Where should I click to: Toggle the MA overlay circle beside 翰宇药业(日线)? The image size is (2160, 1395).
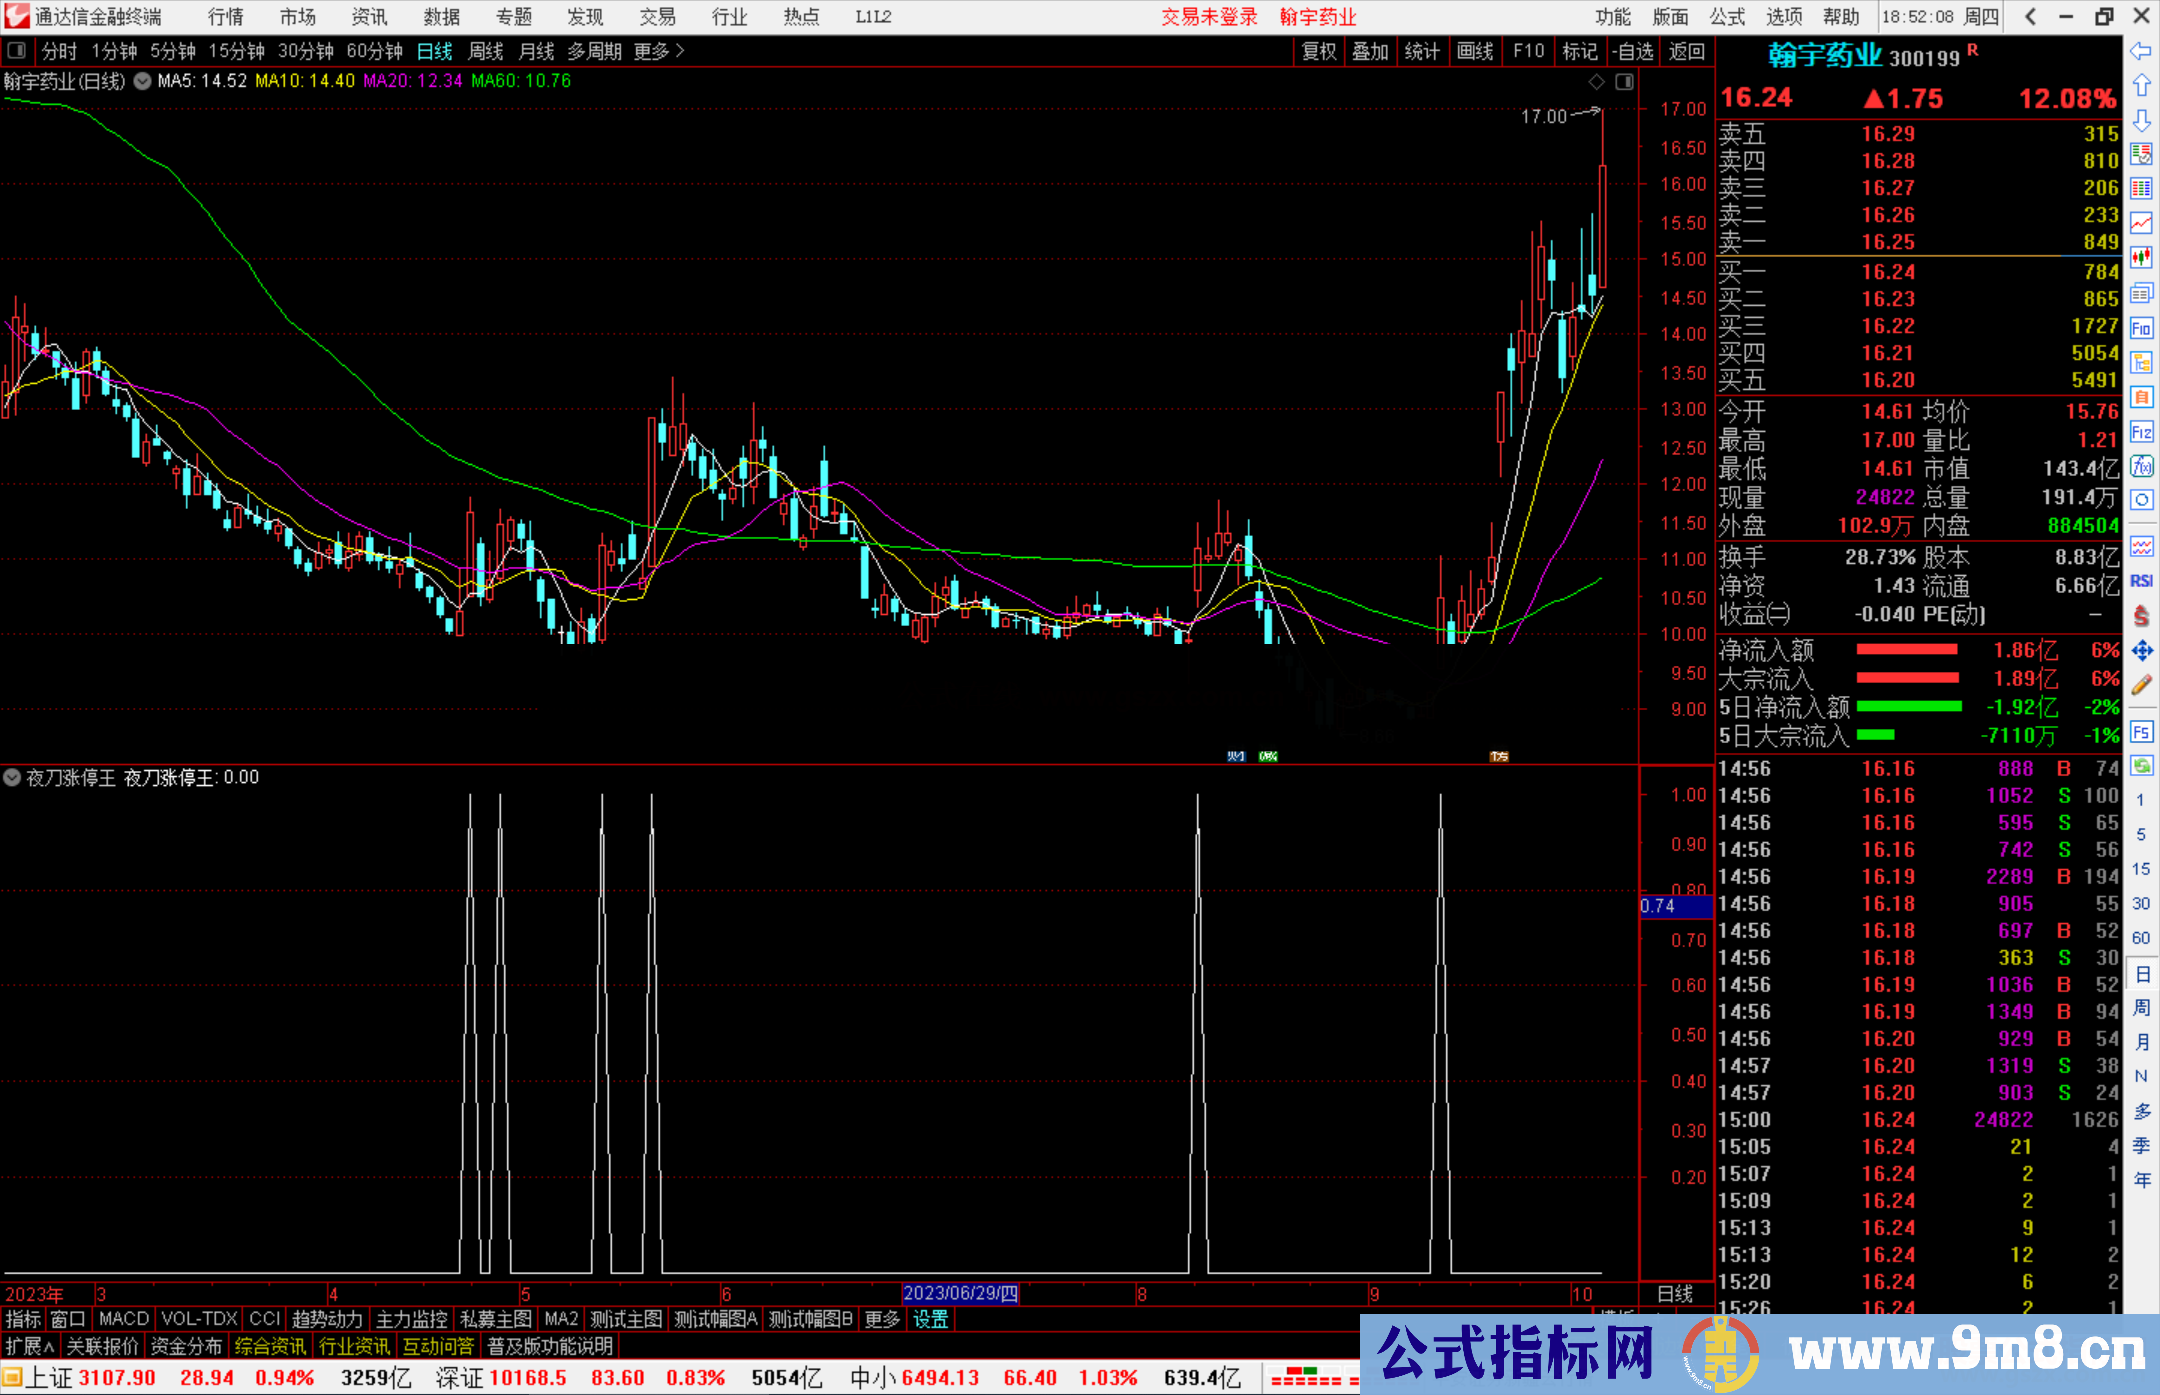coord(141,81)
